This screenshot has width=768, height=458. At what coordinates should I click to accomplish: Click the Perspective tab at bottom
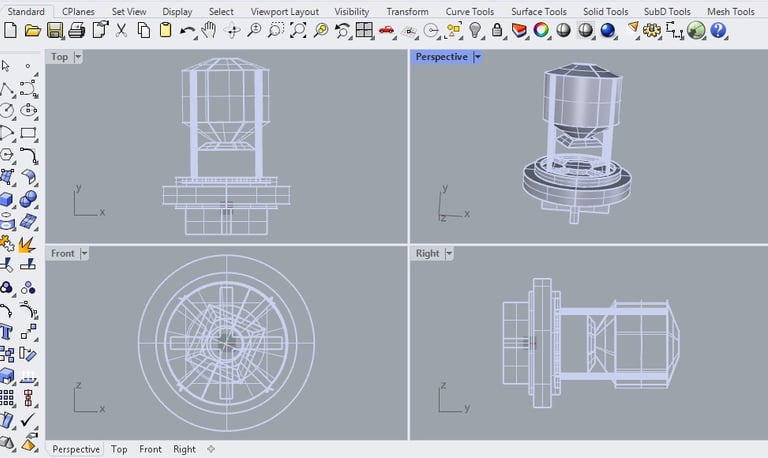coord(76,449)
